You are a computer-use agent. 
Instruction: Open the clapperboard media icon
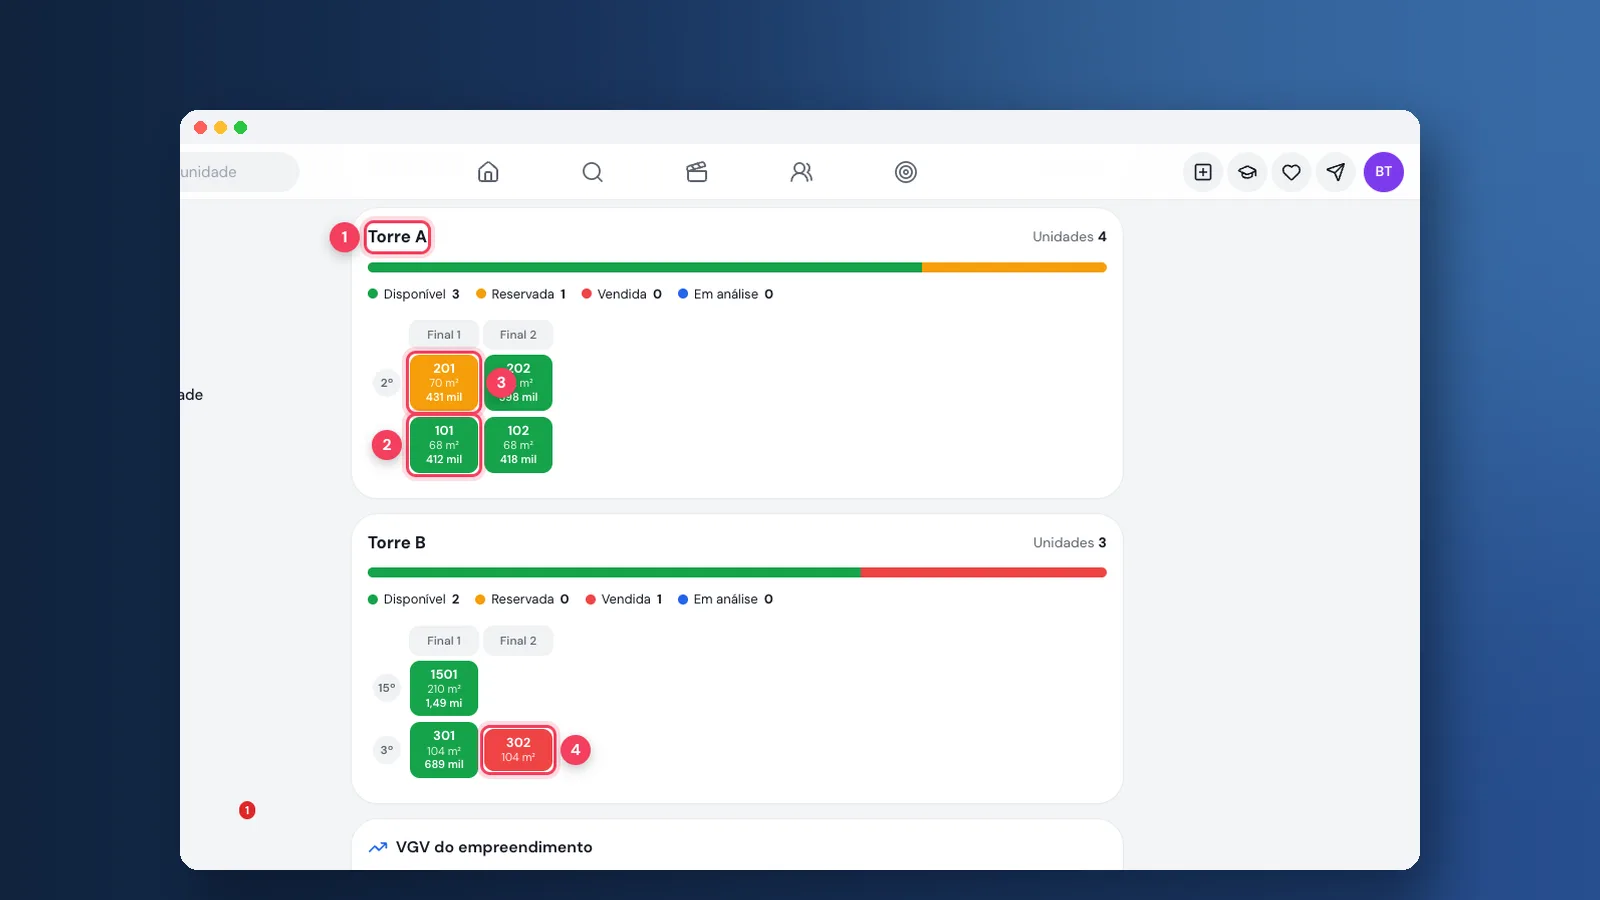pyautogui.click(x=697, y=172)
